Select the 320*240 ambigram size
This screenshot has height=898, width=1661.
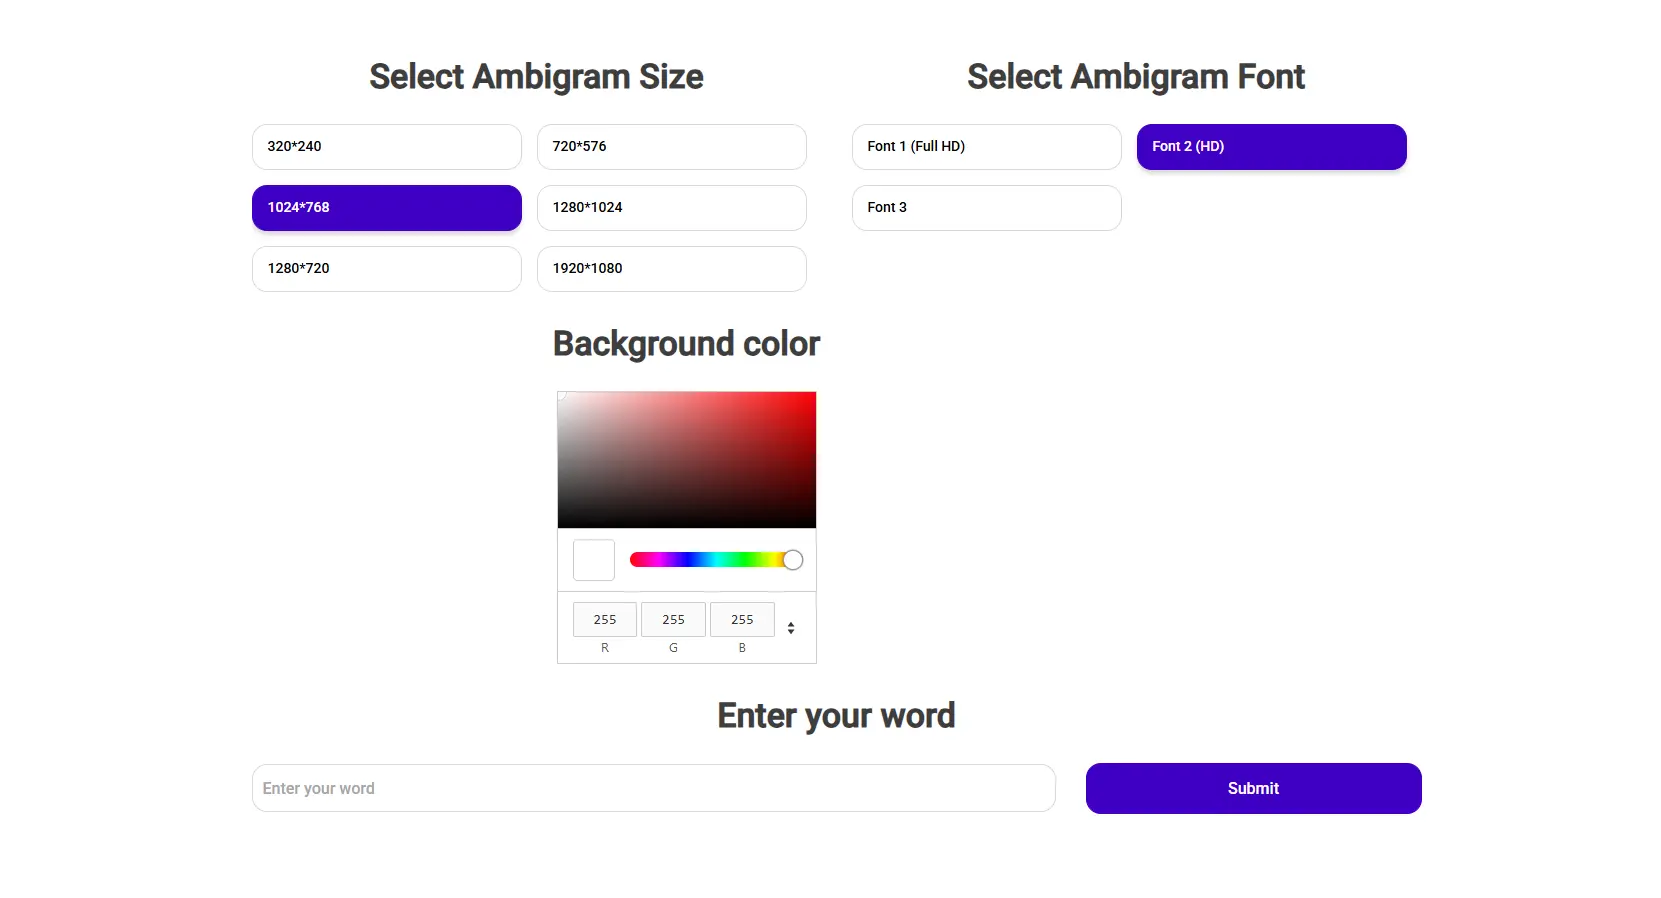pos(386,147)
